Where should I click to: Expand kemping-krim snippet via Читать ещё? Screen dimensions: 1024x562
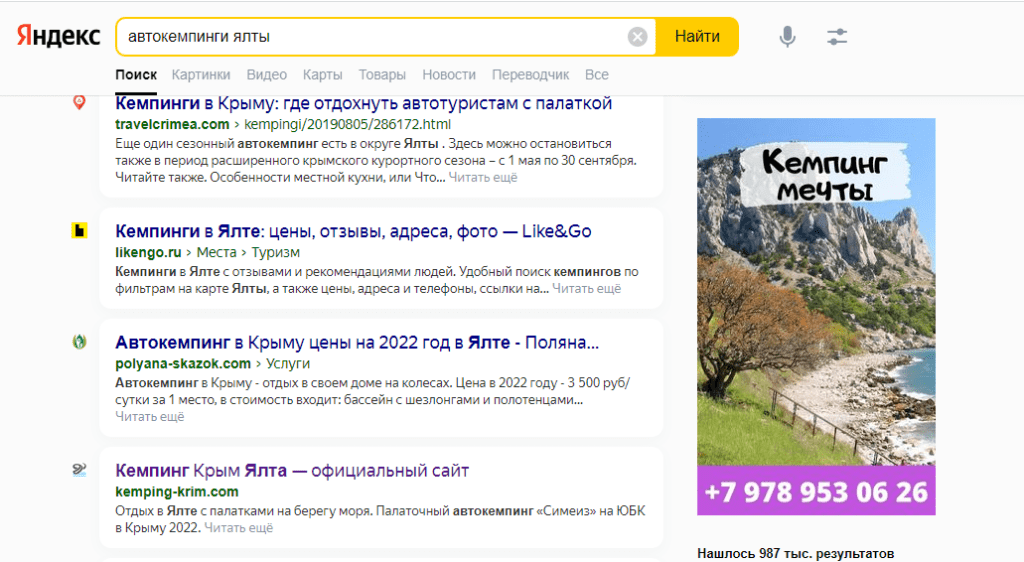point(239,527)
